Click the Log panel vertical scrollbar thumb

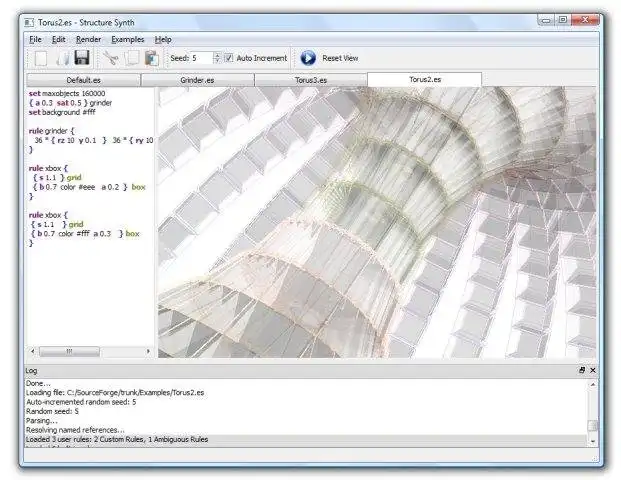593,426
